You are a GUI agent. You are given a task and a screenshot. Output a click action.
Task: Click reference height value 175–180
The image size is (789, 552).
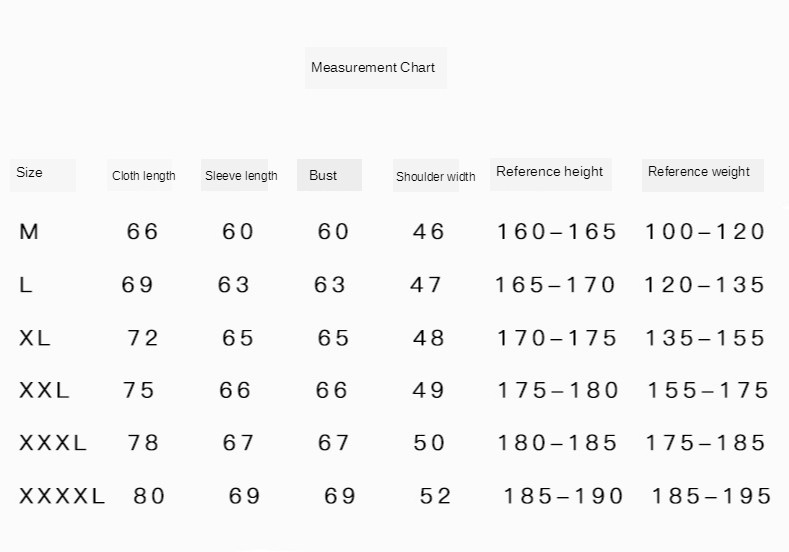coord(558,390)
